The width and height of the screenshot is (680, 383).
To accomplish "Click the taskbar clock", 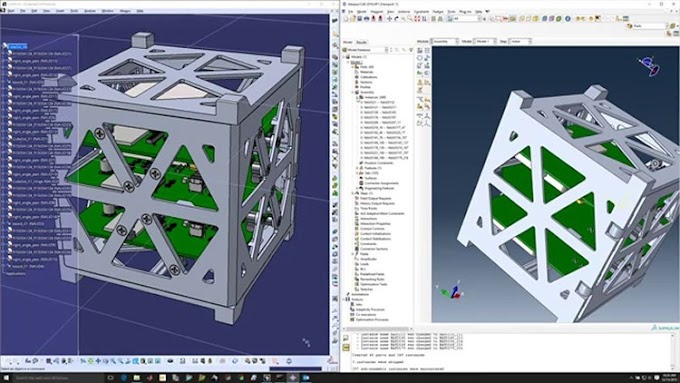I will [670, 378].
